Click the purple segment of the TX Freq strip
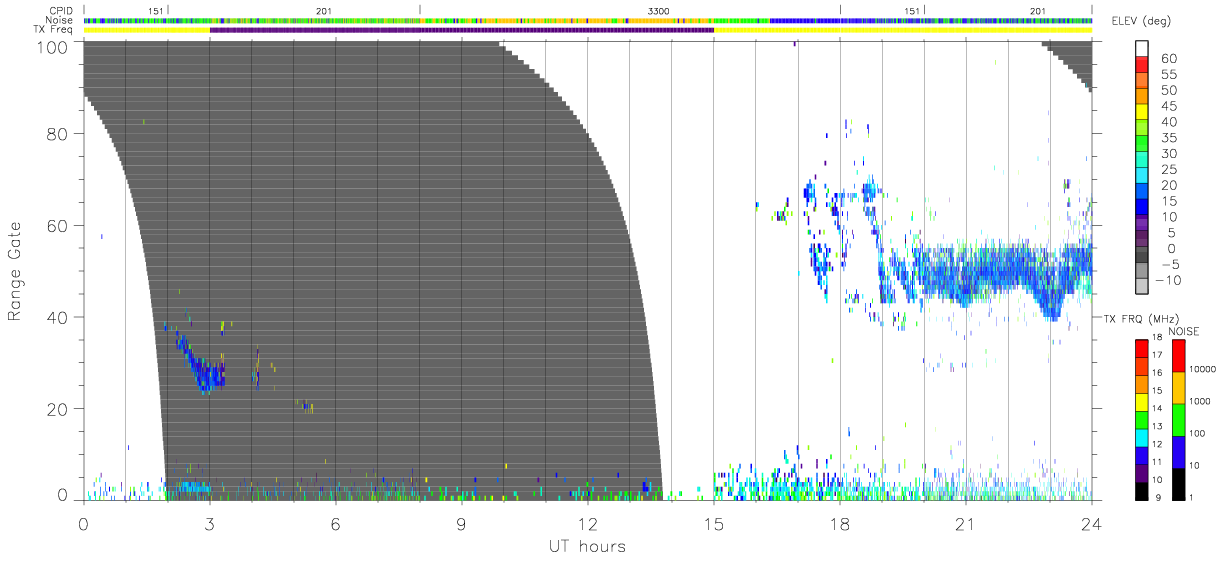This screenshot has height=567, width=1228. [x=461, y=30]
